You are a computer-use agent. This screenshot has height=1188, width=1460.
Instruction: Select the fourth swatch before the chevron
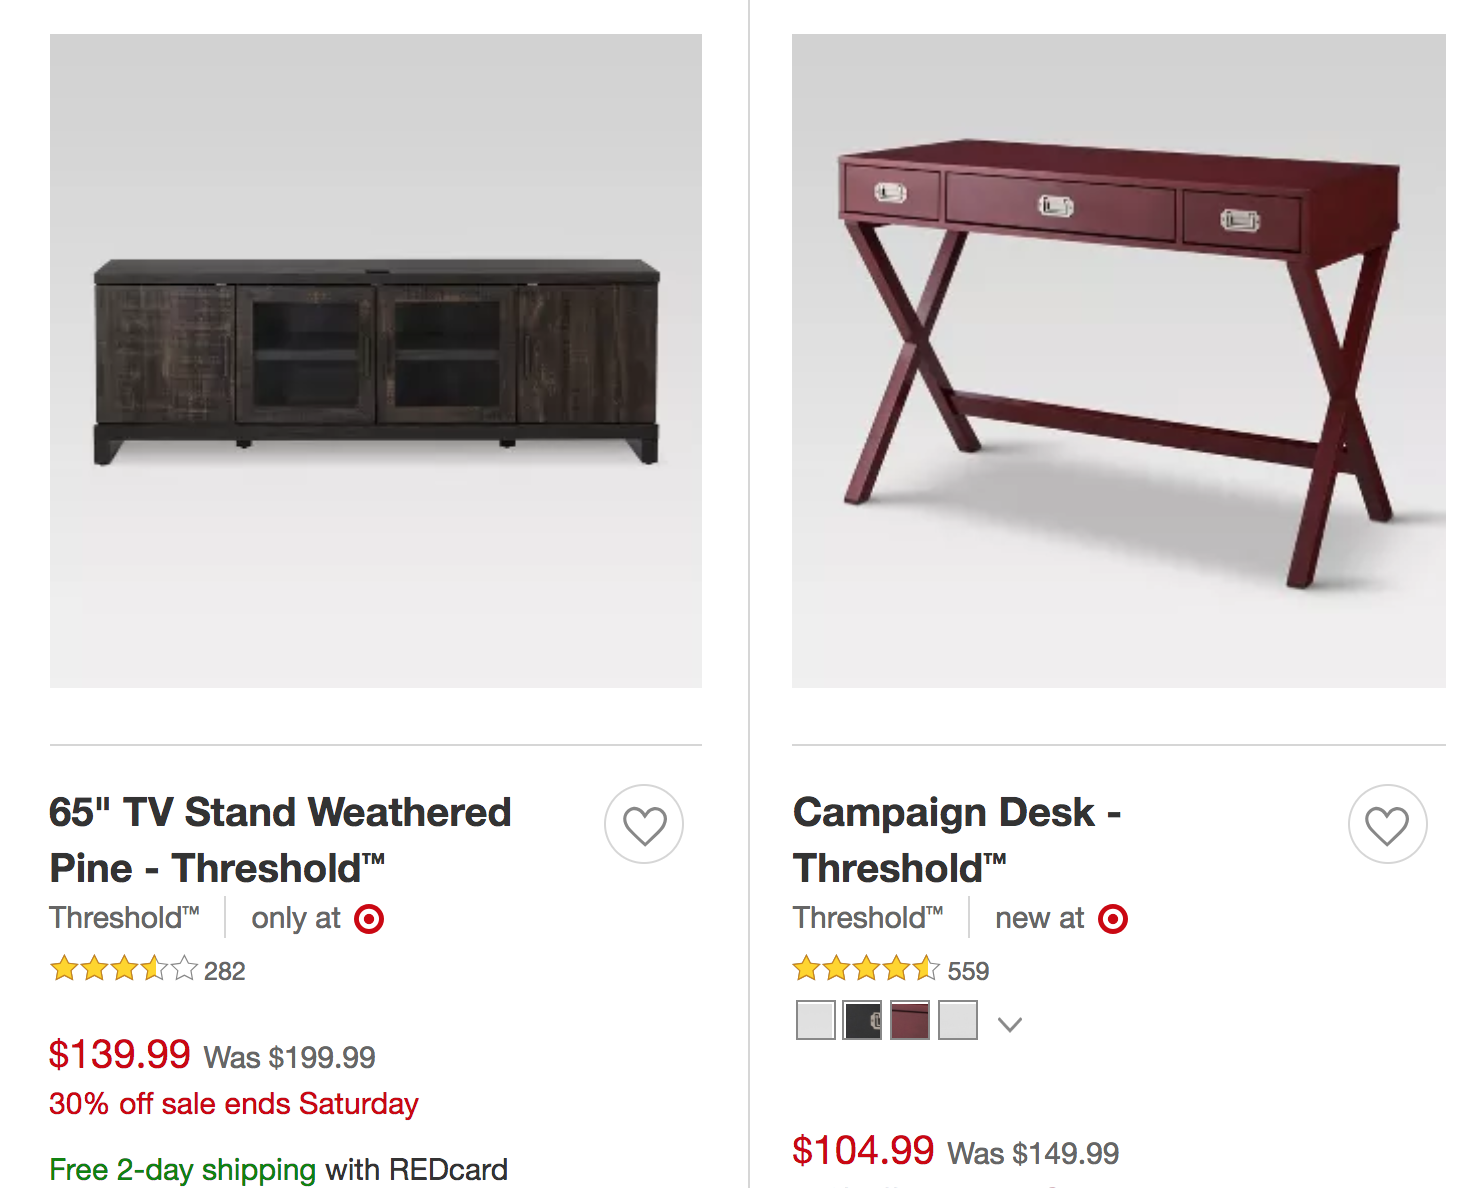(958, 1021)
